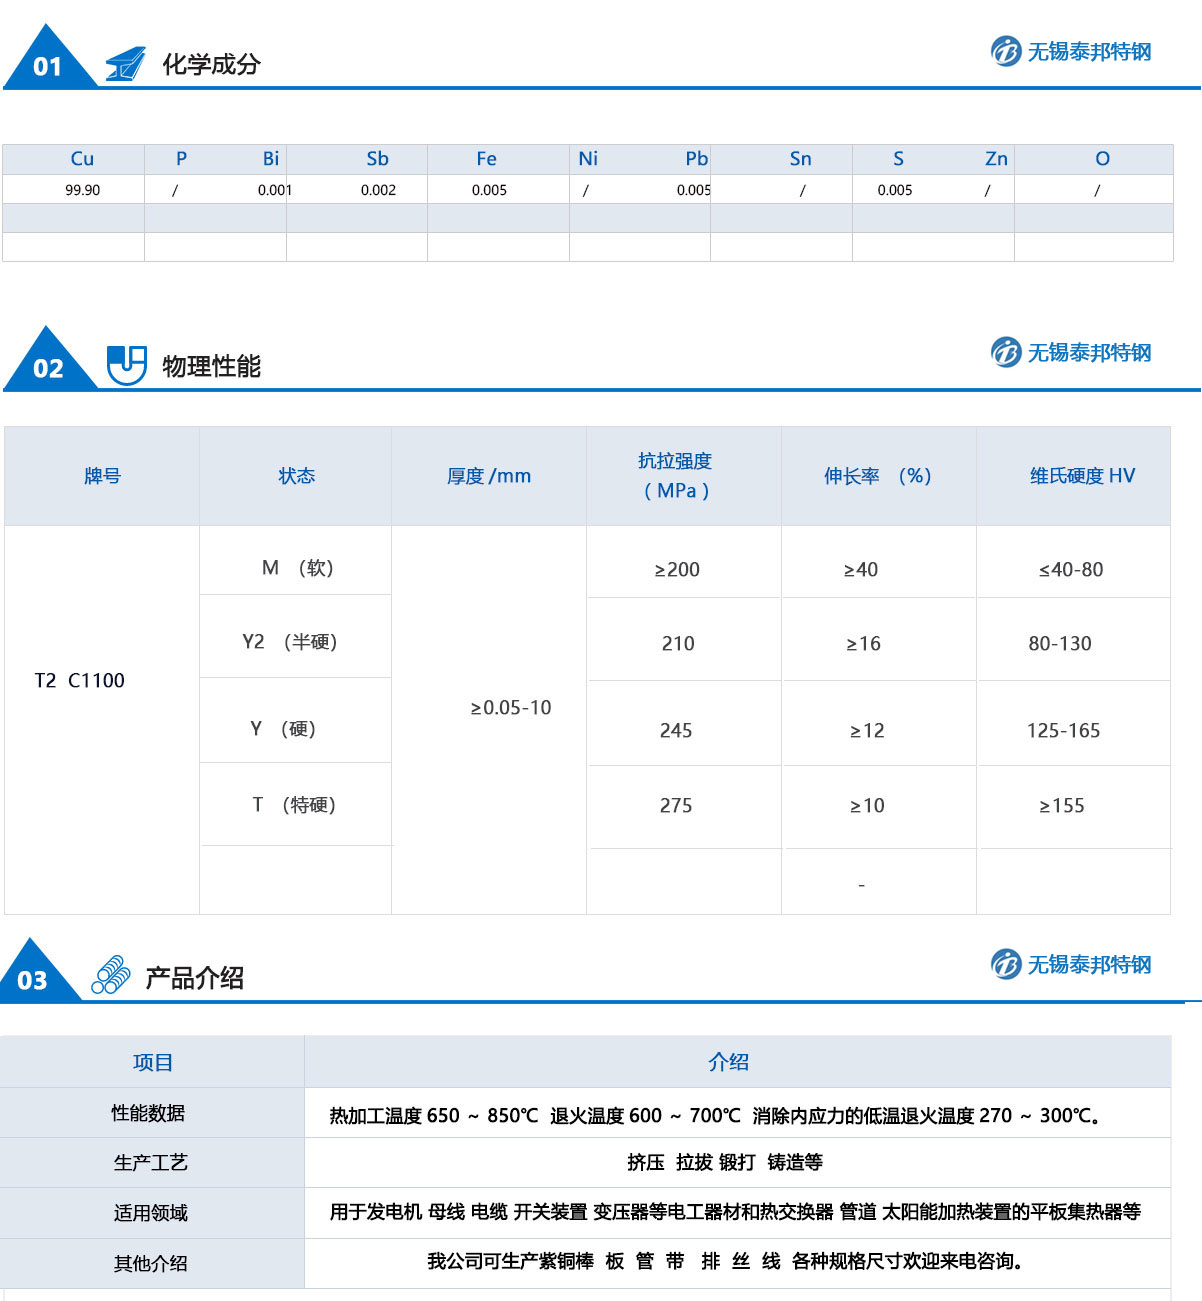Select the 适用领域 row label

(x=150, y=1213)
